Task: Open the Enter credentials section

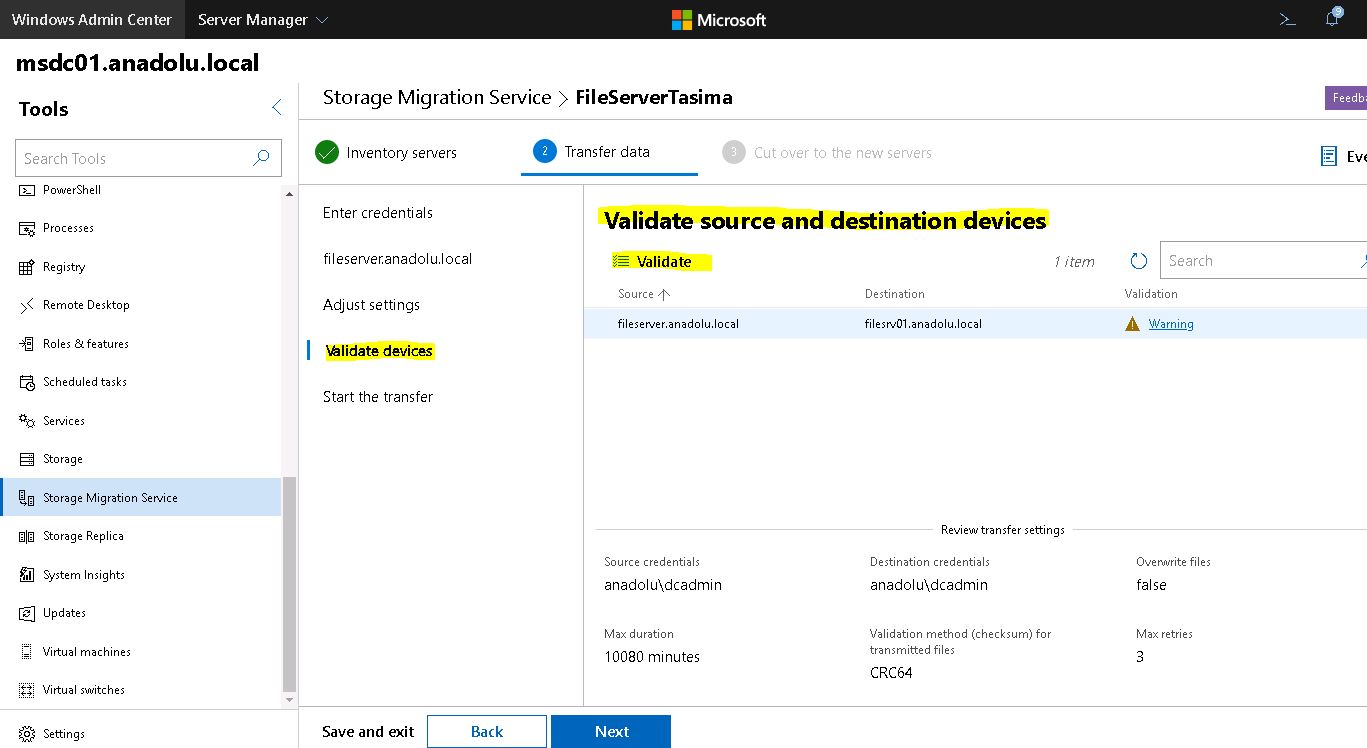Action: (x=378, y=213)
